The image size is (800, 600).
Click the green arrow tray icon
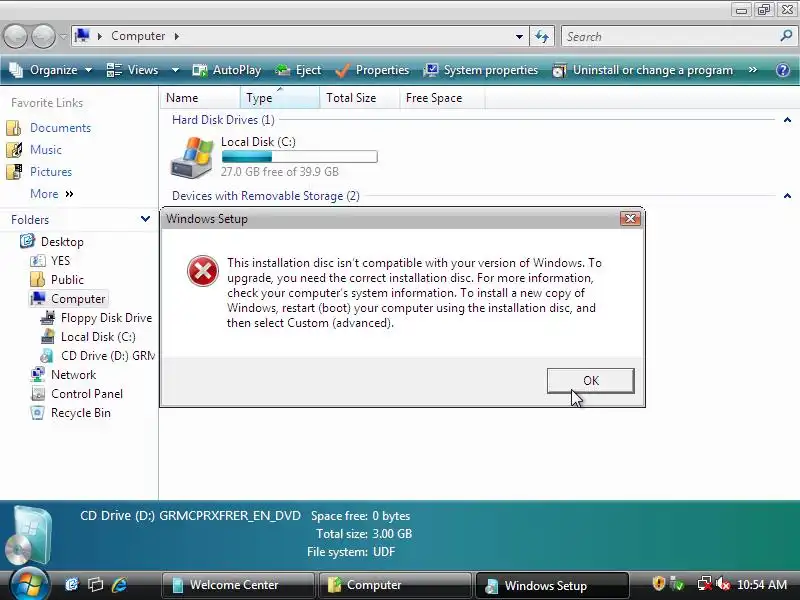[678, 584]
